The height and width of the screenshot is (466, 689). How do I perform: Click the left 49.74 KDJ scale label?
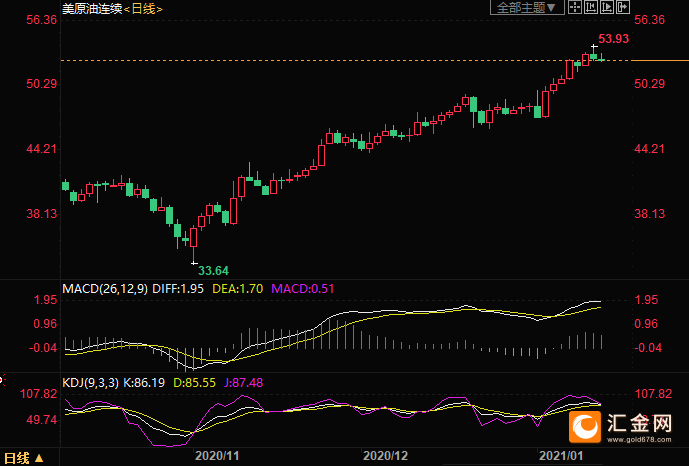point(42,419)
